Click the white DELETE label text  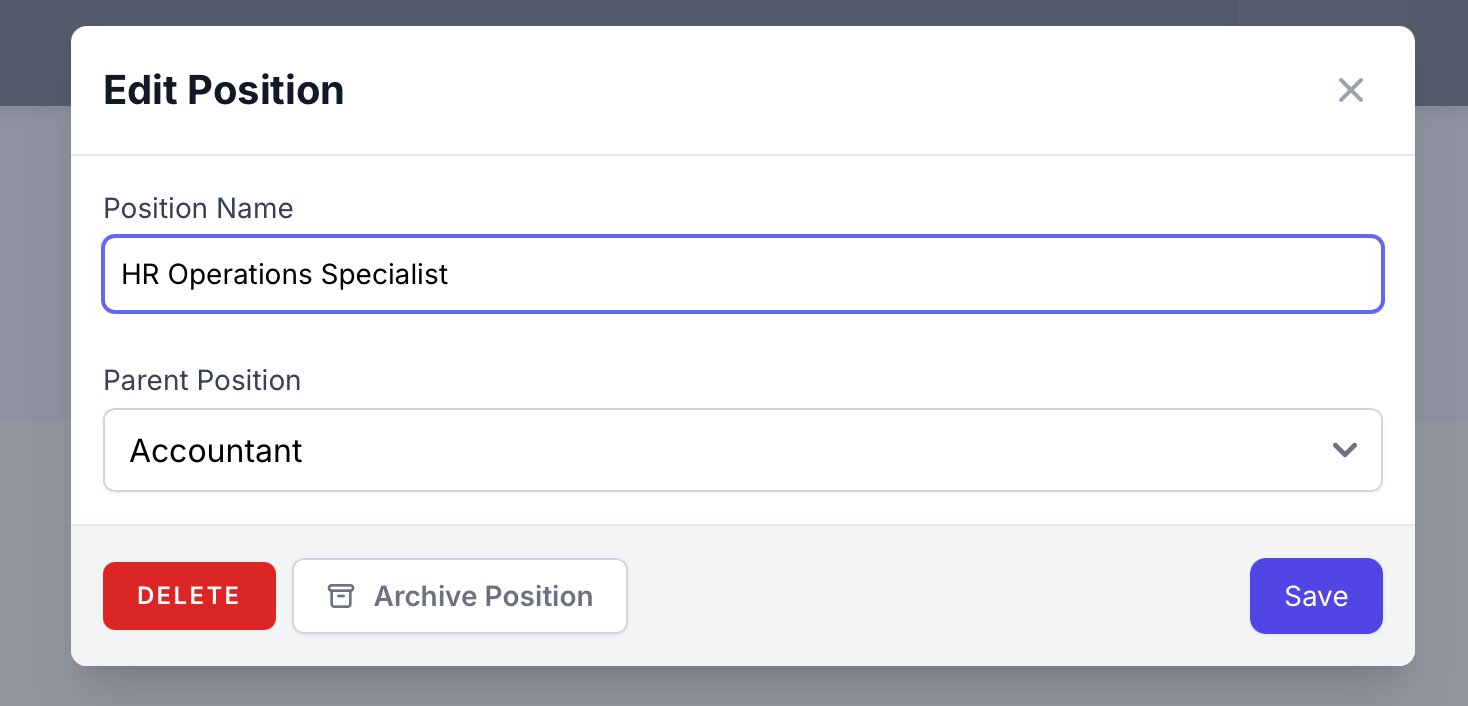click(x=189, y=596)
